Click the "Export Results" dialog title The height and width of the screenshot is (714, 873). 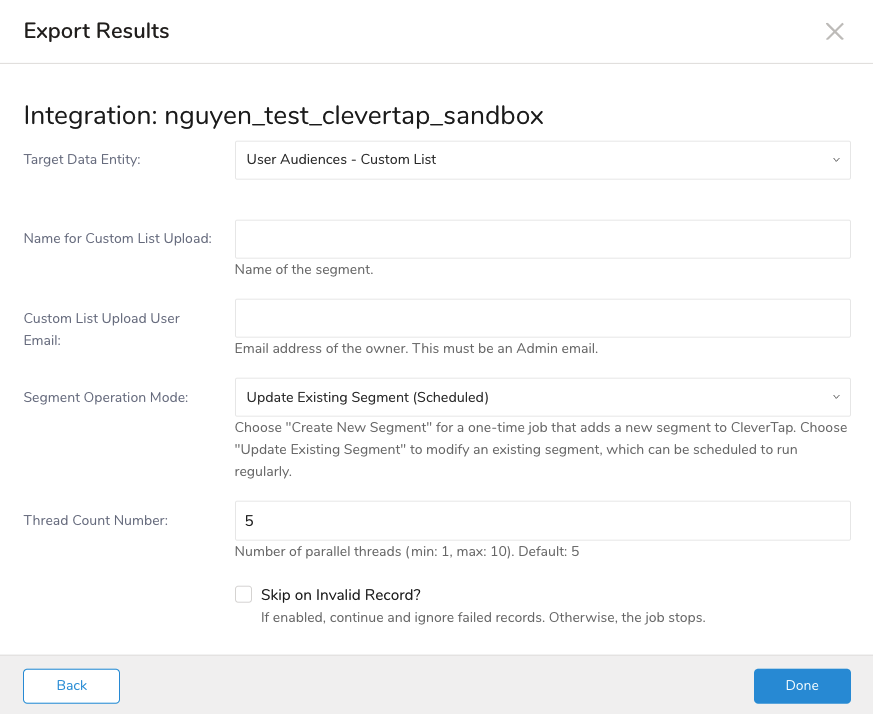pos(97,31)
